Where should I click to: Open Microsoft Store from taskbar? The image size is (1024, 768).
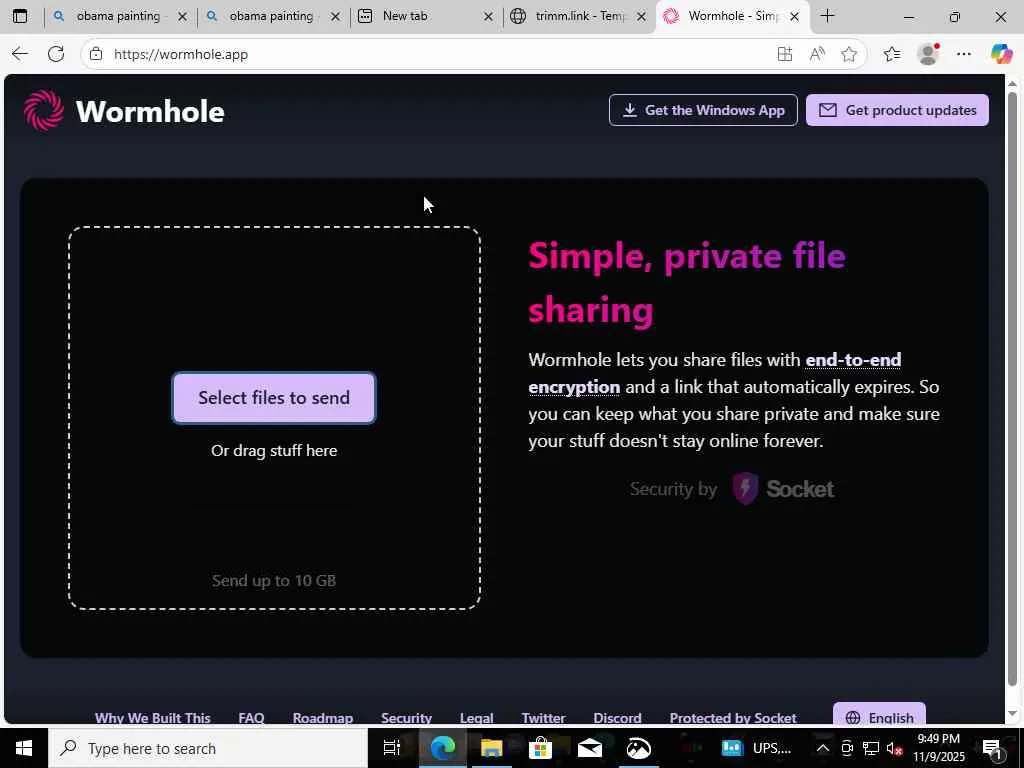pyautogui.click(x=540, y=748)
